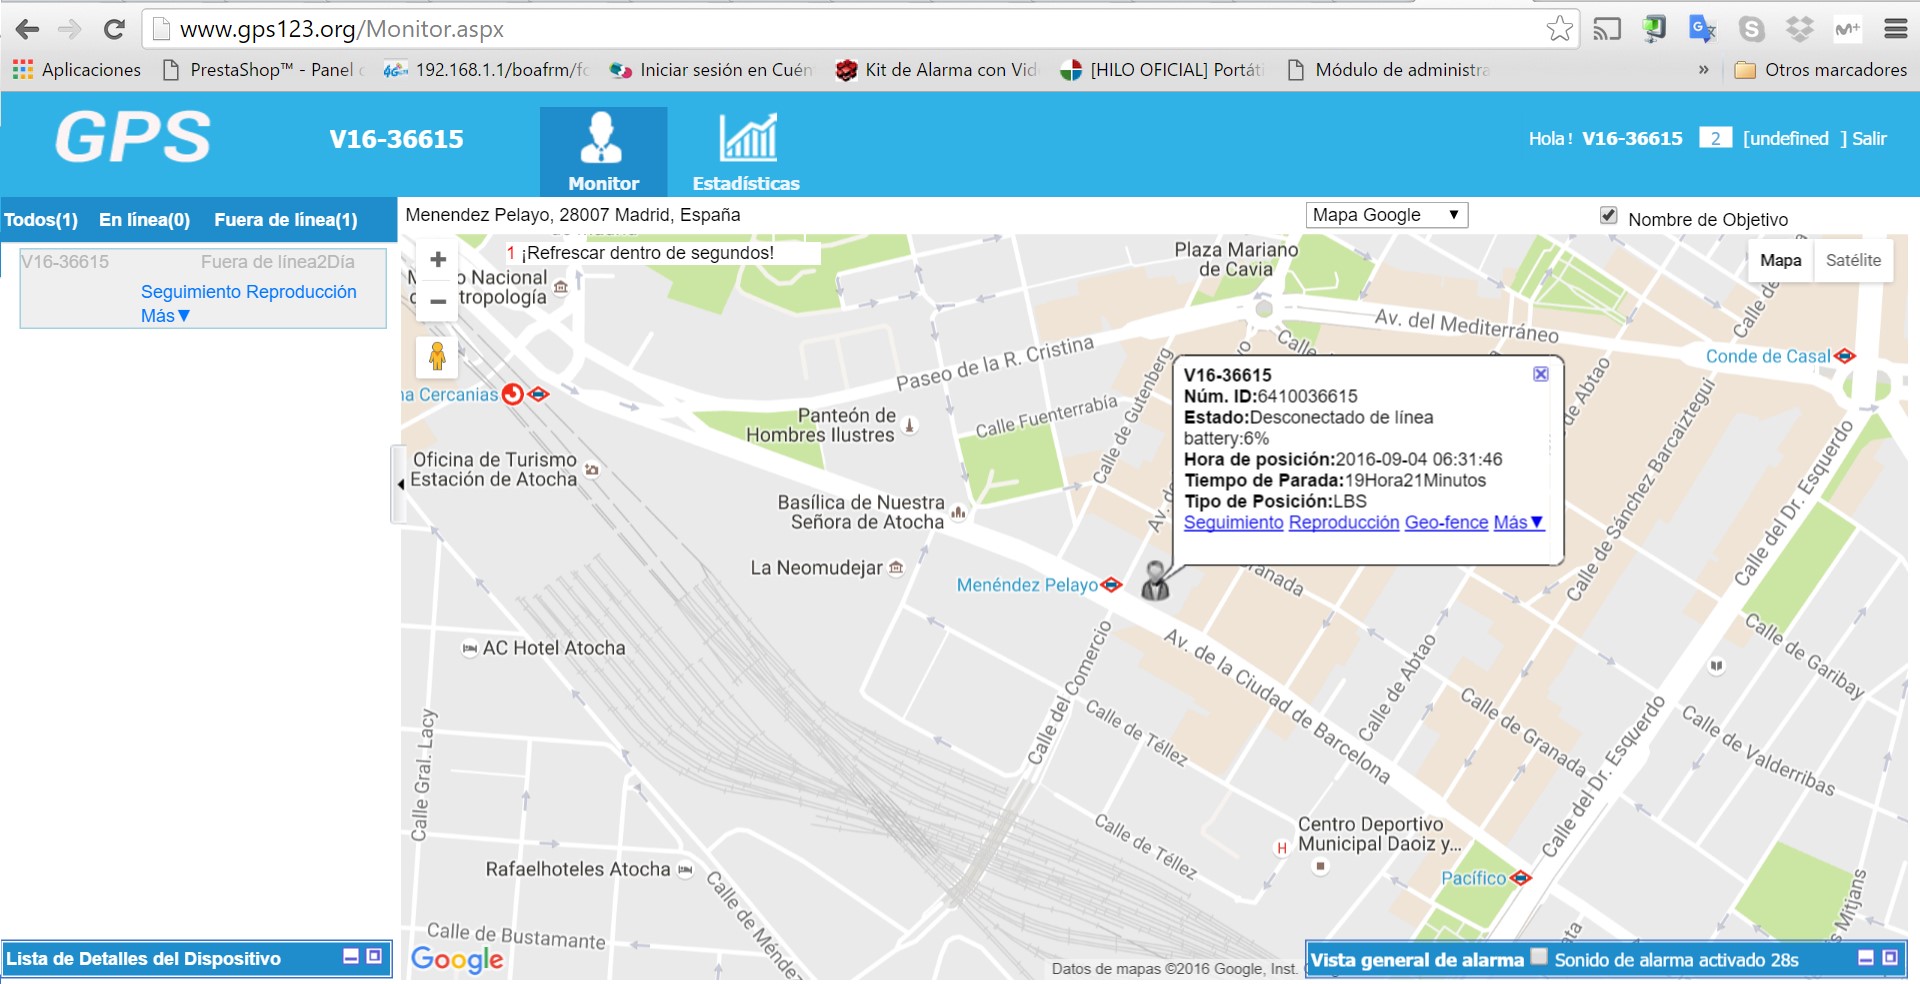Open Otros marcadores folder

(x=1821, y=70)
